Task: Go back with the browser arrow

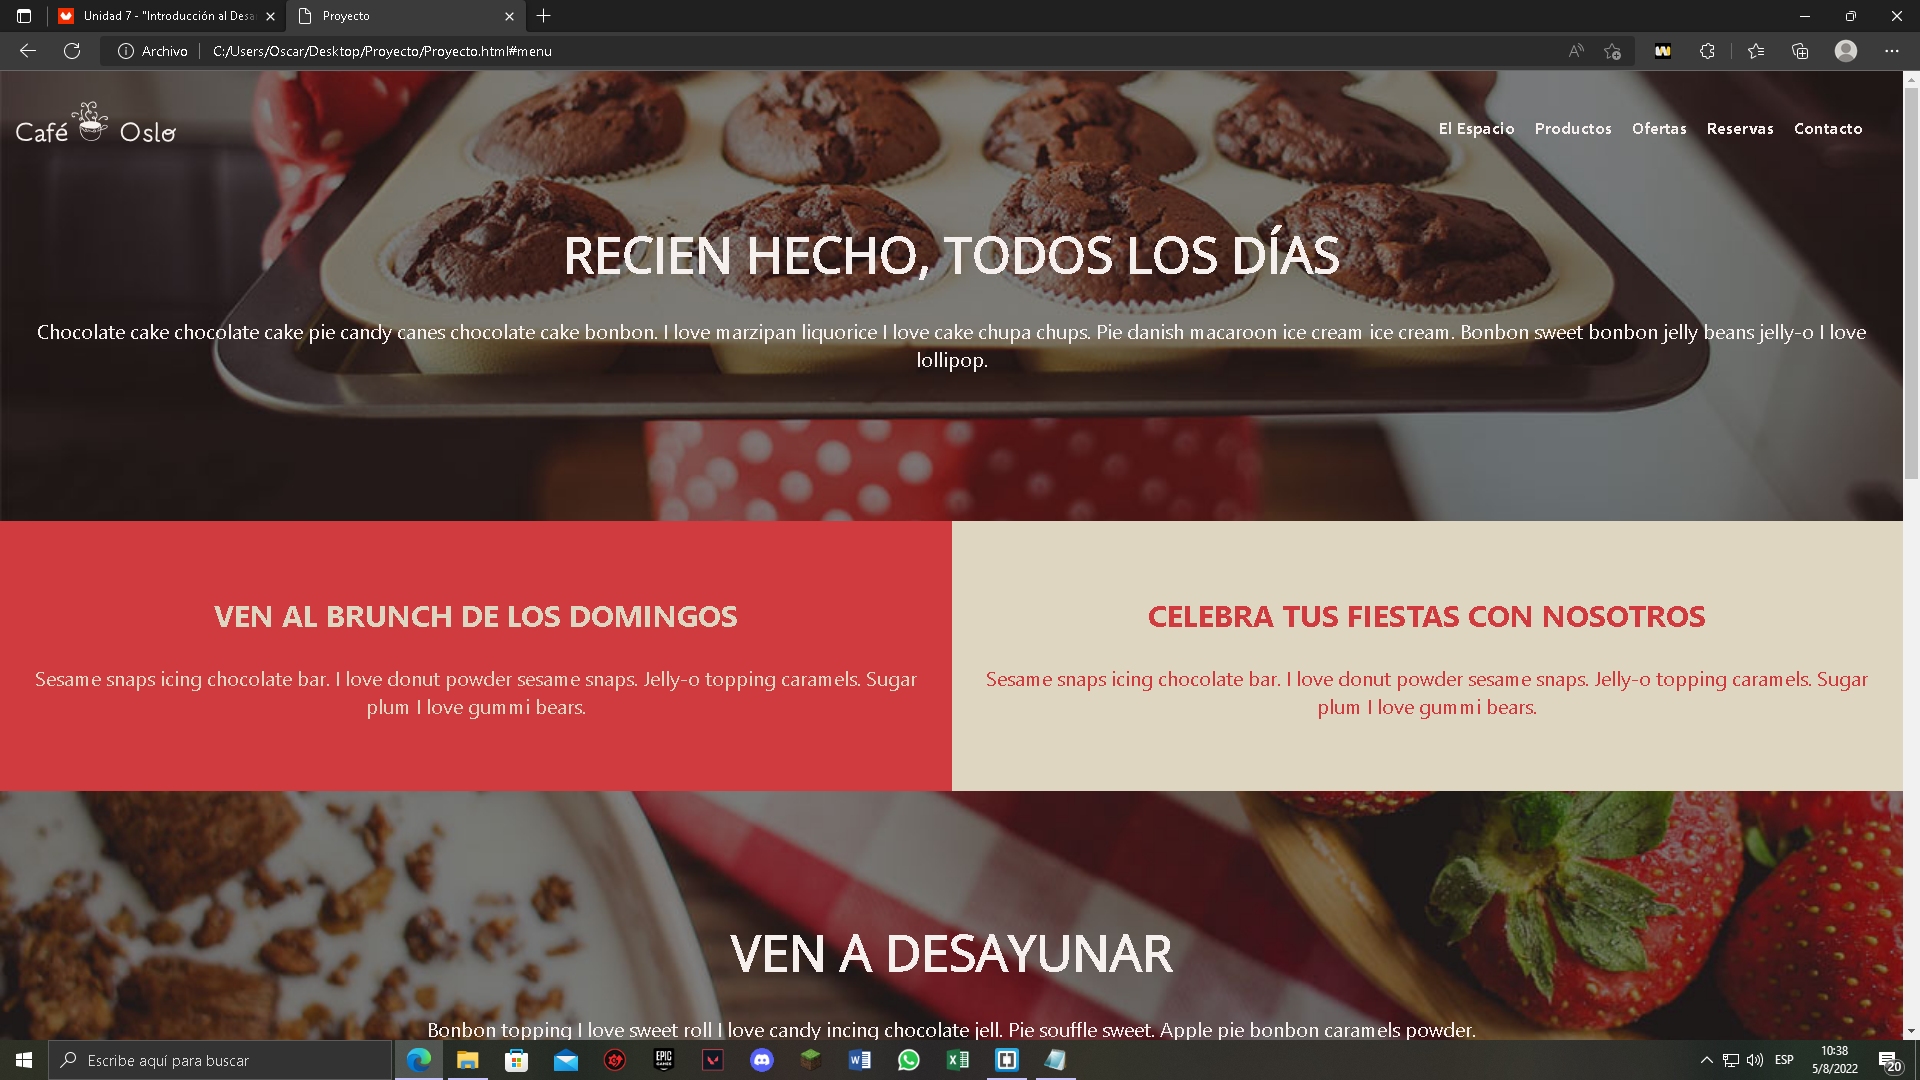Action: (x=28, y=51)
